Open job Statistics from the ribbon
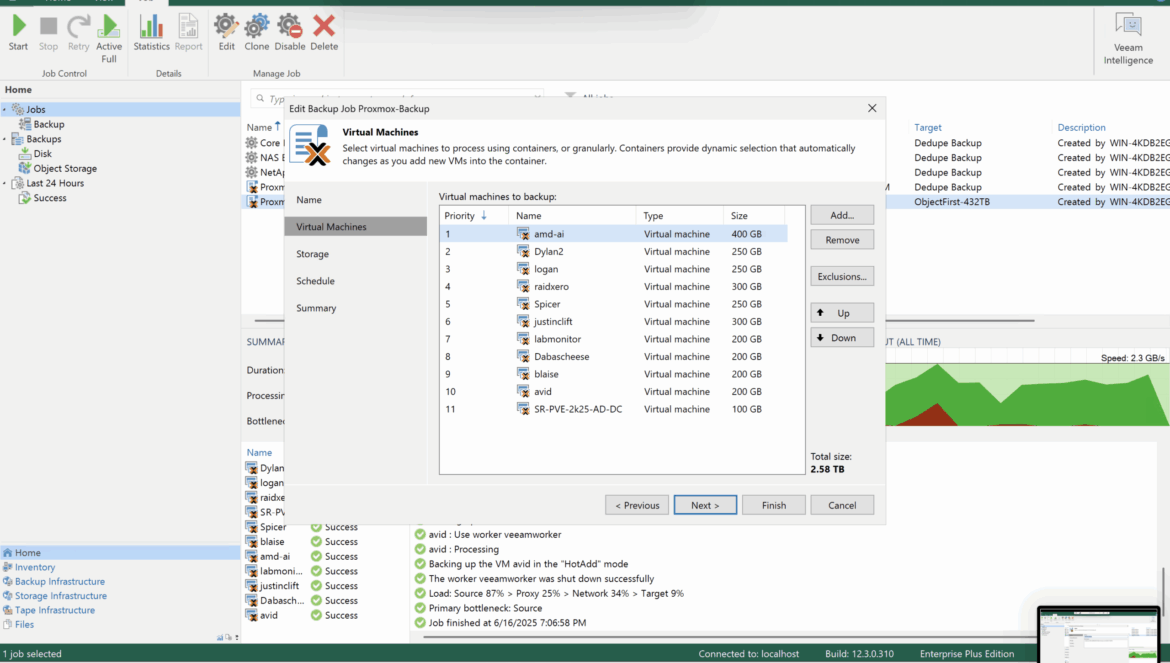Viewport: 1170px width, 663px height. [151, 33]
